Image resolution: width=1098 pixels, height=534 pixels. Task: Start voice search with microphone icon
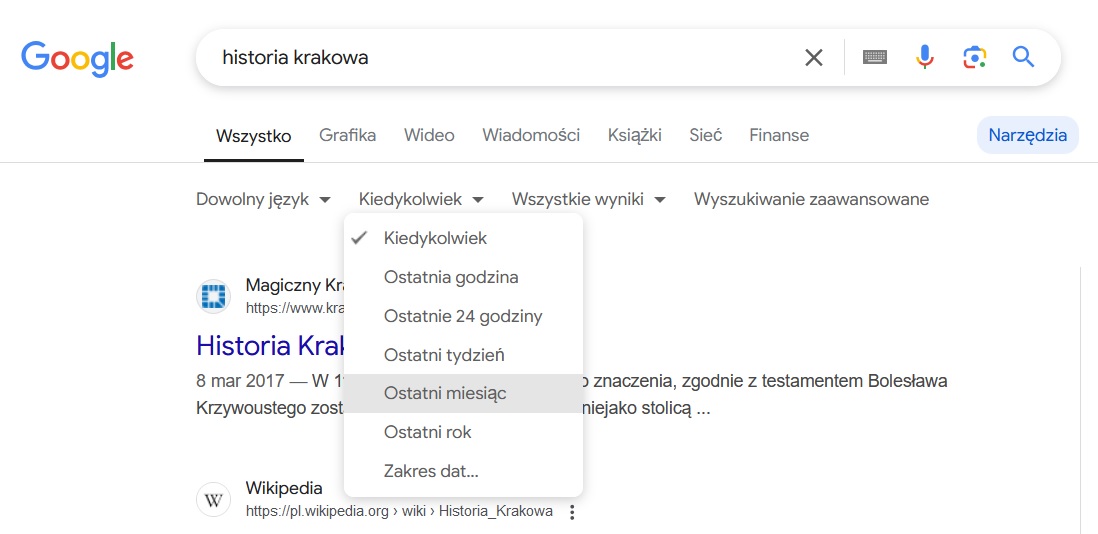click(925, 57)
